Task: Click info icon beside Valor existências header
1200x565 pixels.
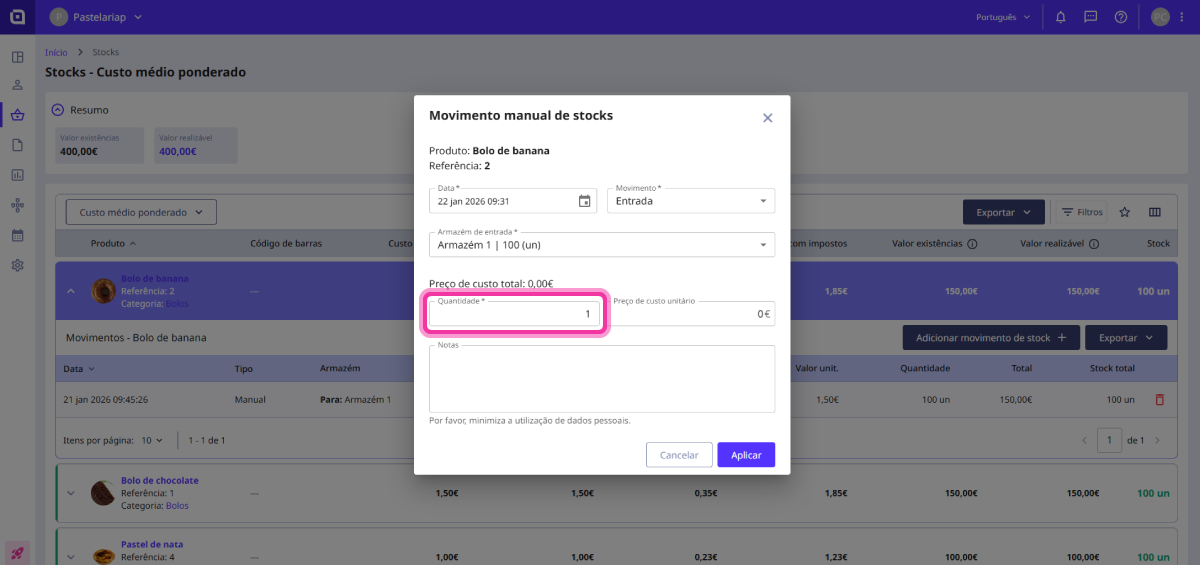Action: (x=972, y=243)
